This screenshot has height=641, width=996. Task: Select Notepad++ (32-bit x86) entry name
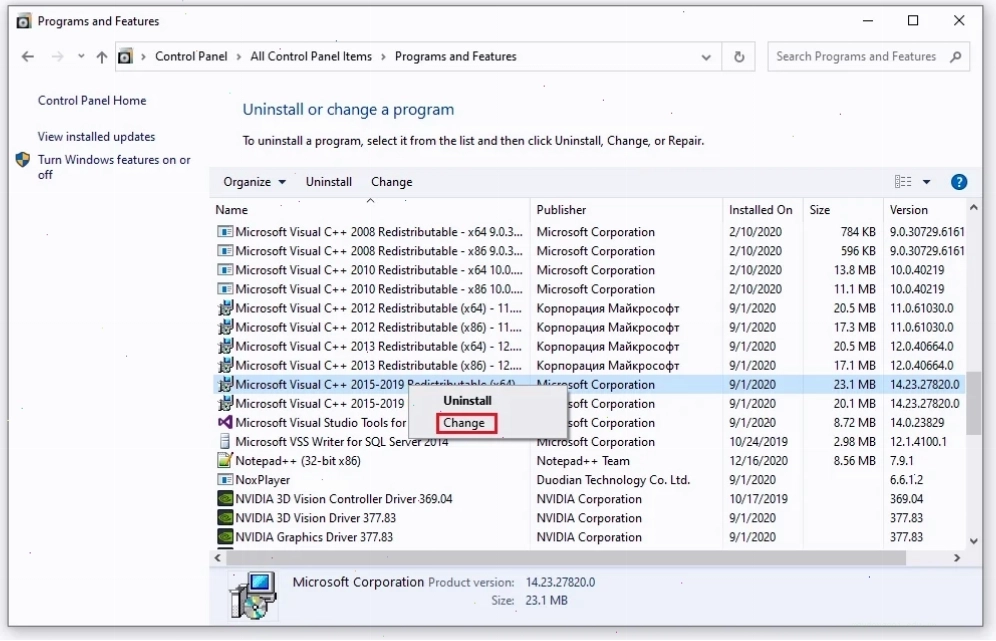pyautogui.click(x=298, y=461)
